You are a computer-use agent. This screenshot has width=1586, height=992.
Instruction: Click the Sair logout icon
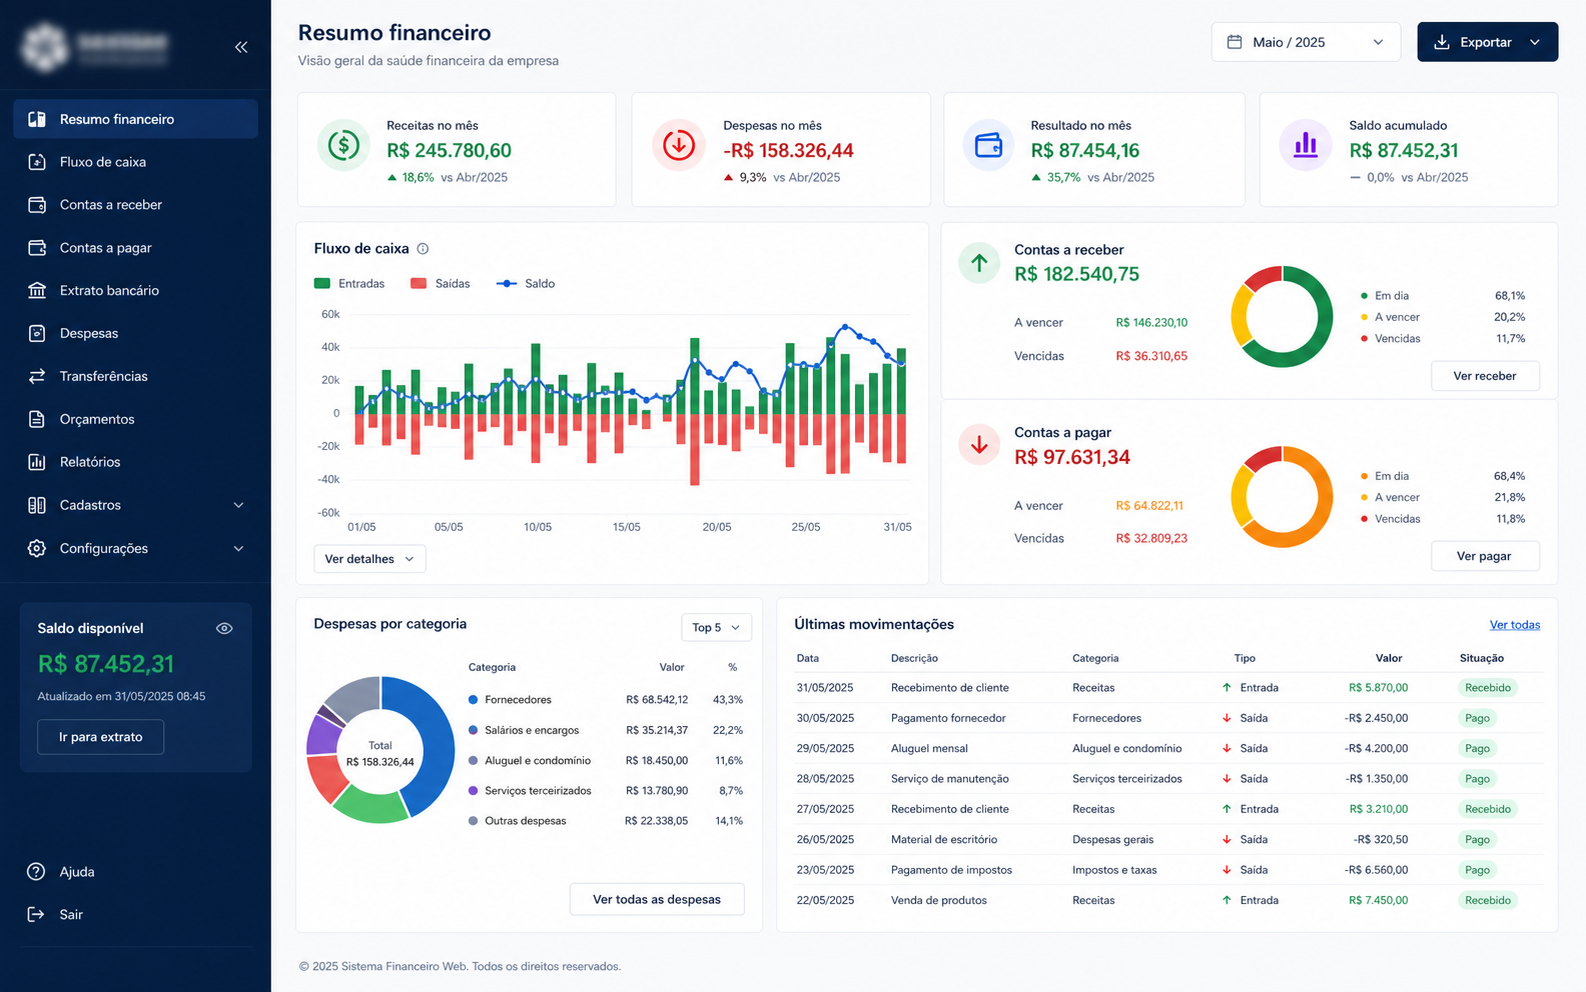coord(36,914)
